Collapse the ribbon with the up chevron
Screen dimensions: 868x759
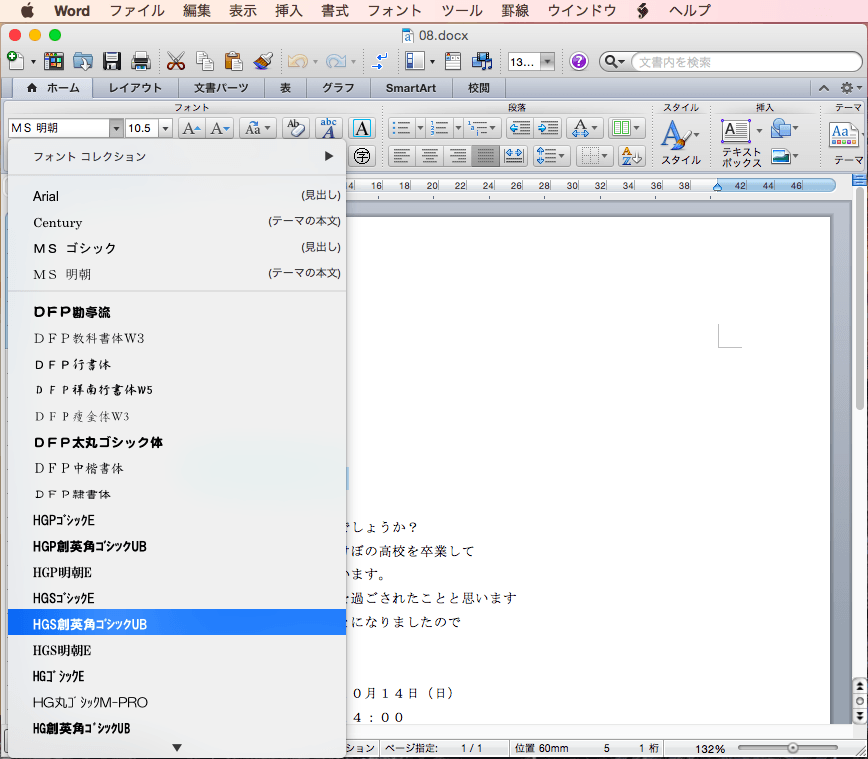824,88
